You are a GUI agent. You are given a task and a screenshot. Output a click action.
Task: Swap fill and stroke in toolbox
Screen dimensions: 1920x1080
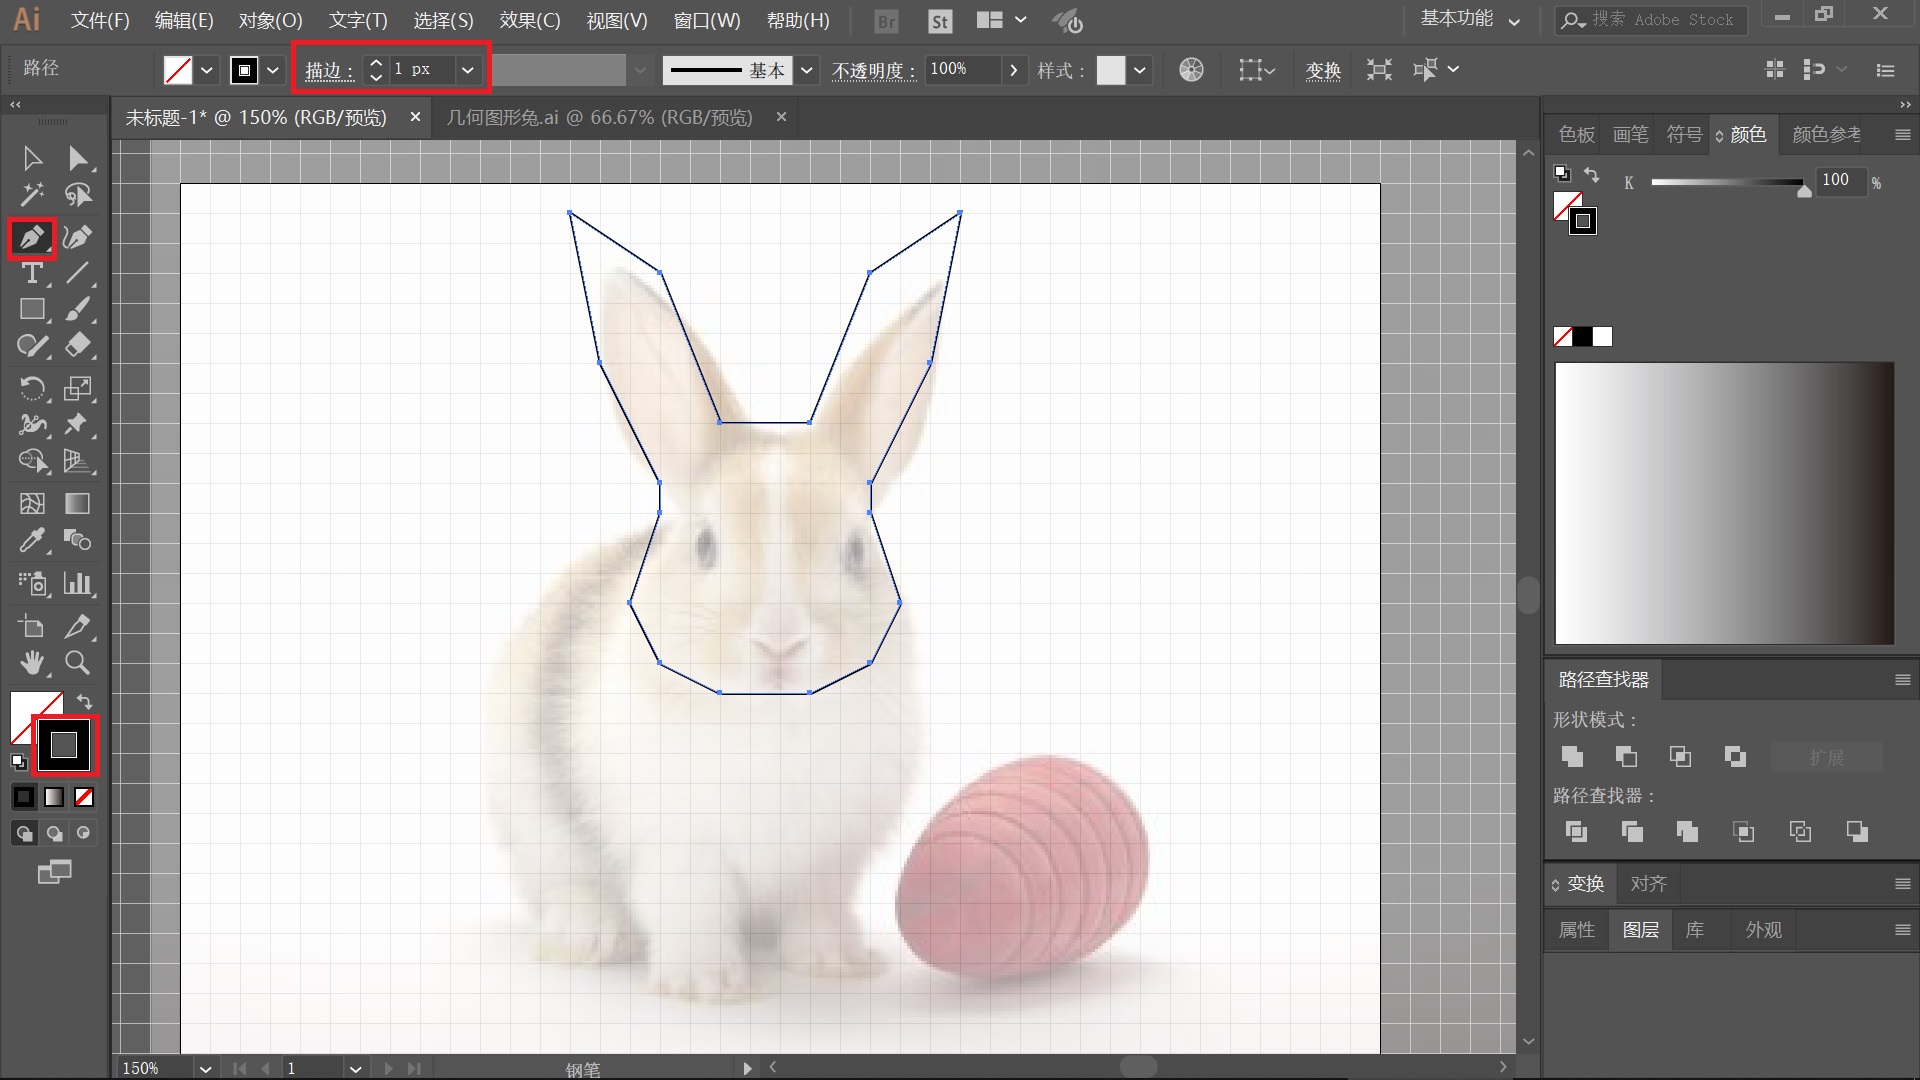[x=85, y=701]
